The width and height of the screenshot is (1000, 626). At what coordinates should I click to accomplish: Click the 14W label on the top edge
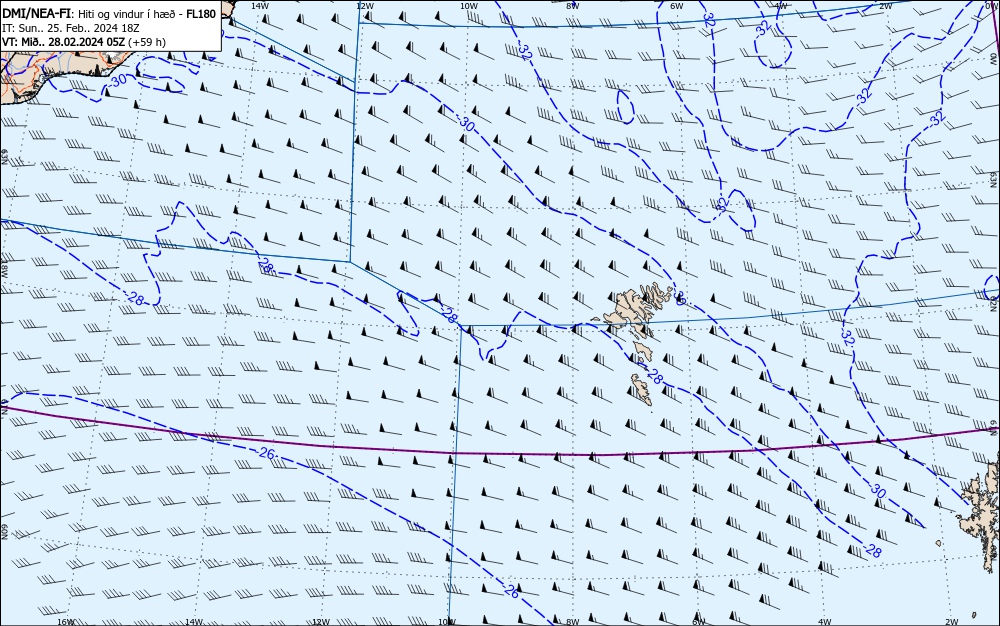259,5
